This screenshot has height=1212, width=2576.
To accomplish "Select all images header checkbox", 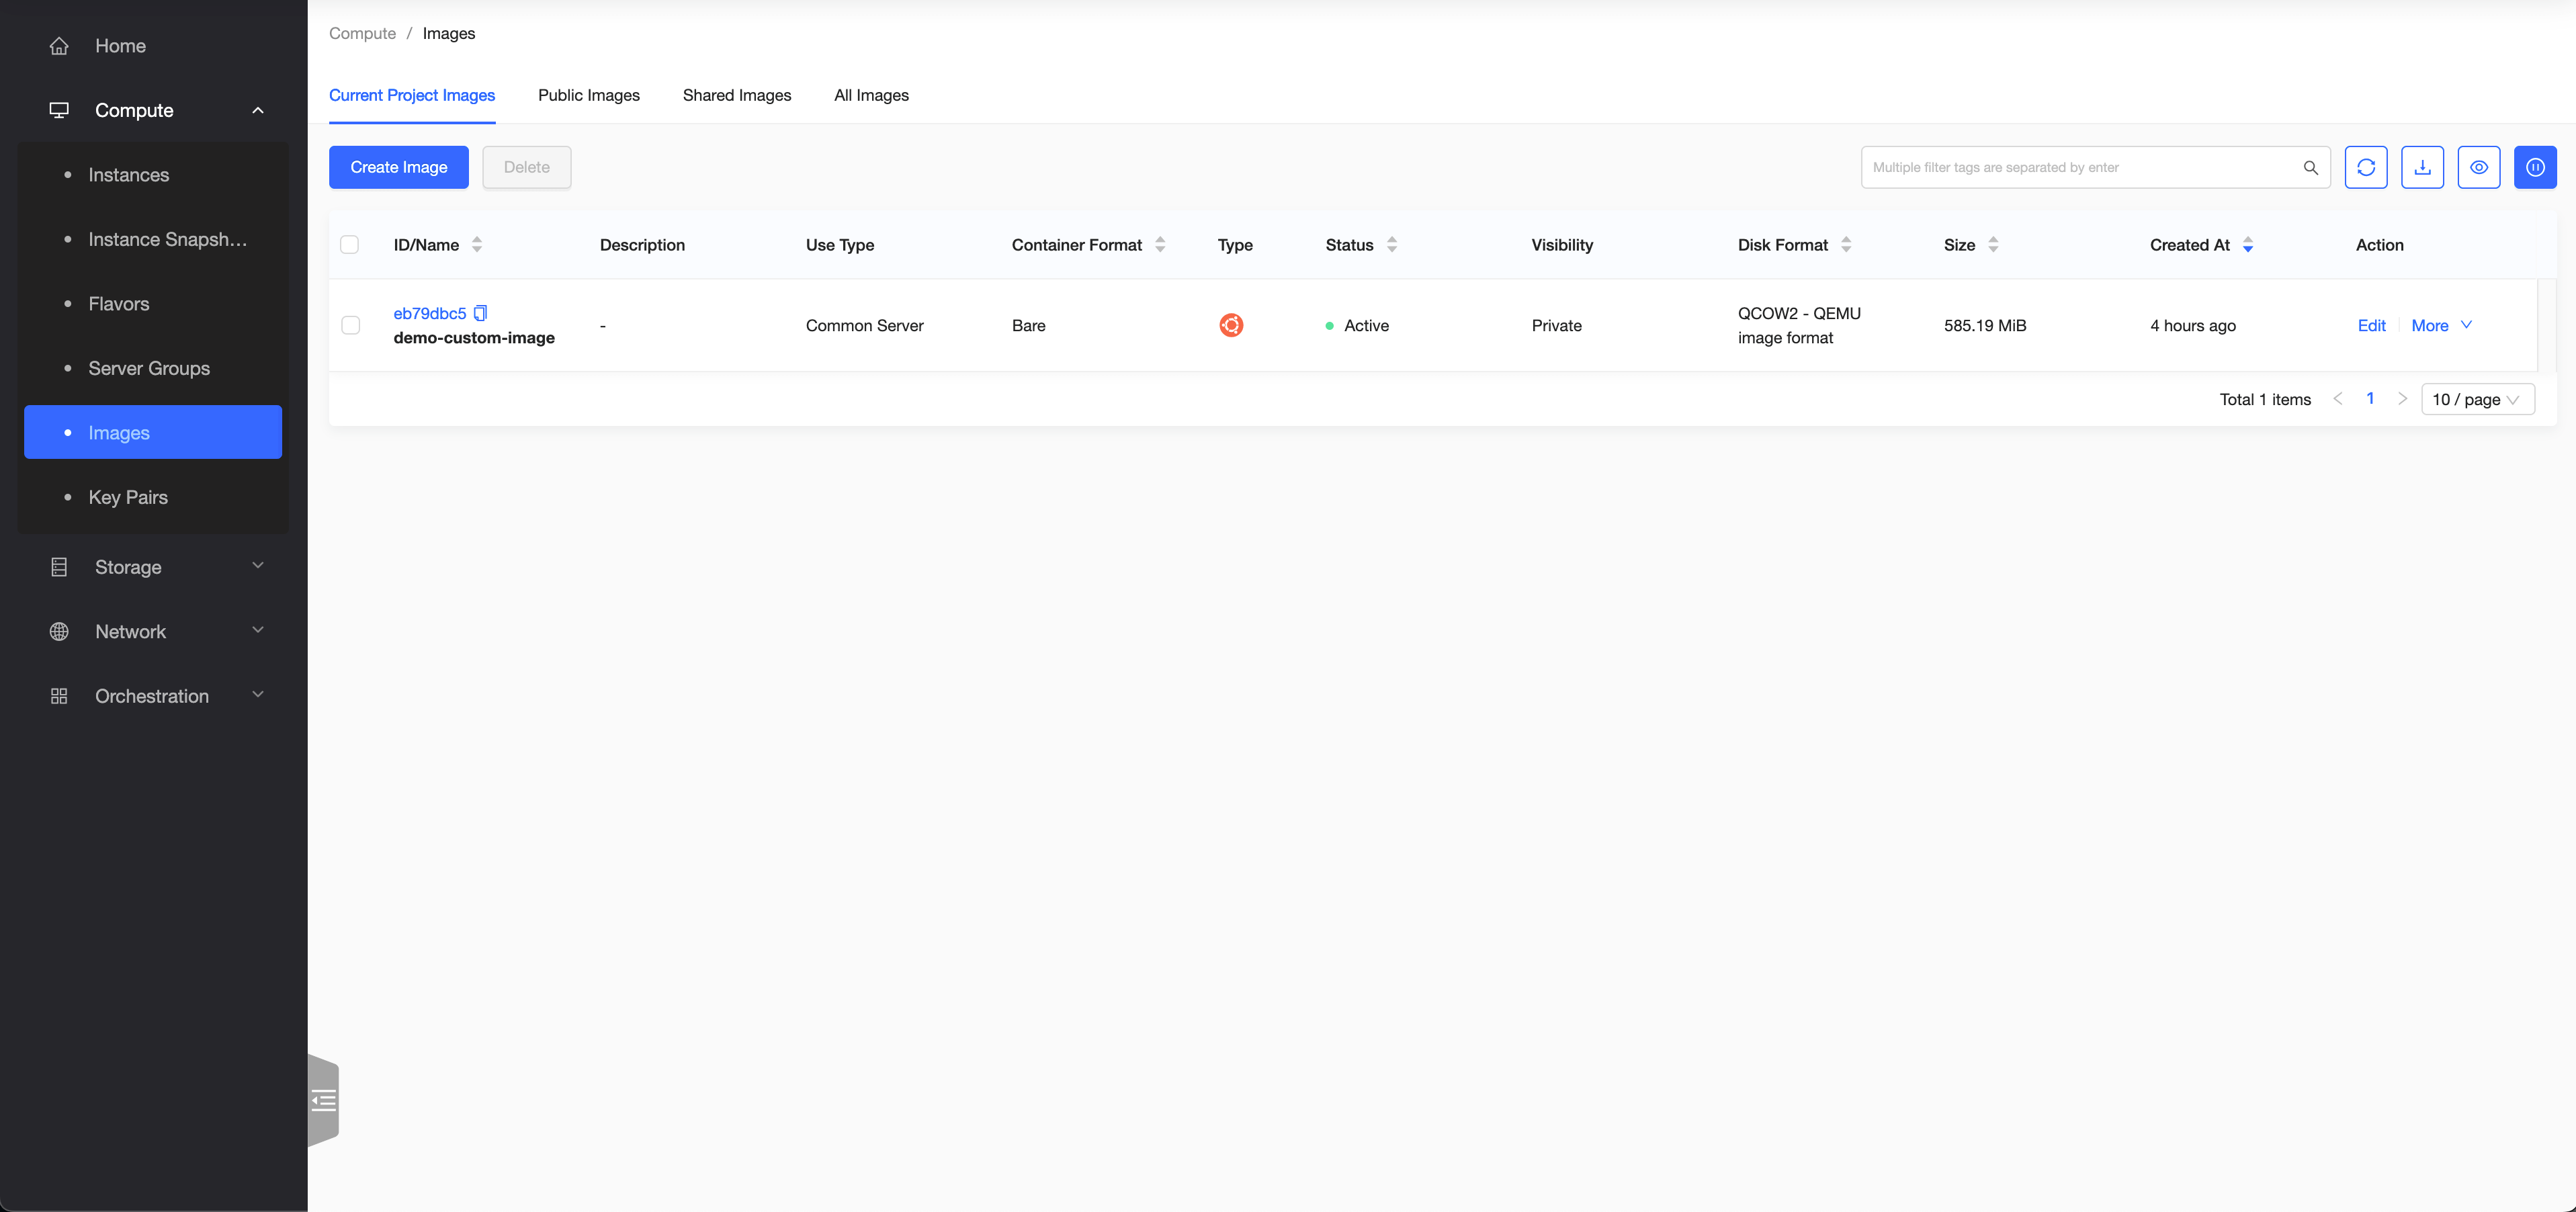I will click(349, 245).
